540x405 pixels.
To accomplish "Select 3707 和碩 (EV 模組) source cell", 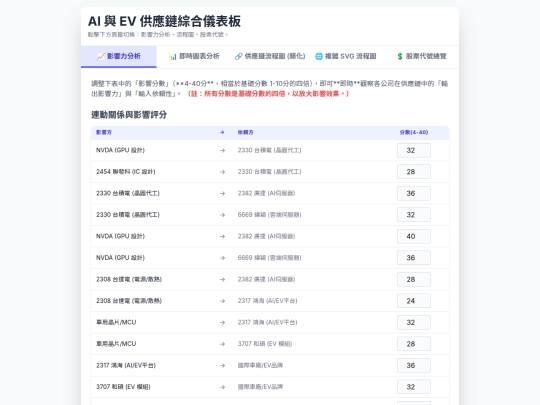I will click(123, 387).
